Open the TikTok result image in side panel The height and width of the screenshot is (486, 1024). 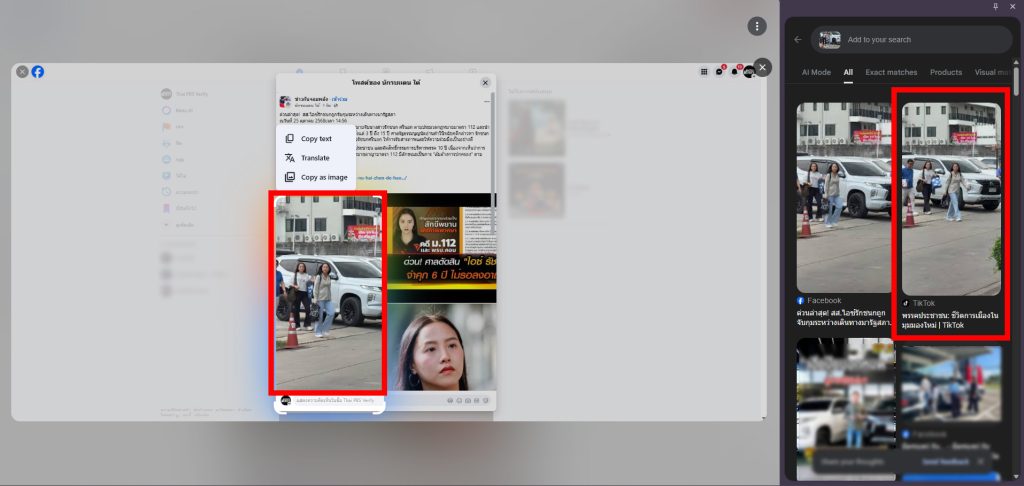click(x=951, y=199)
